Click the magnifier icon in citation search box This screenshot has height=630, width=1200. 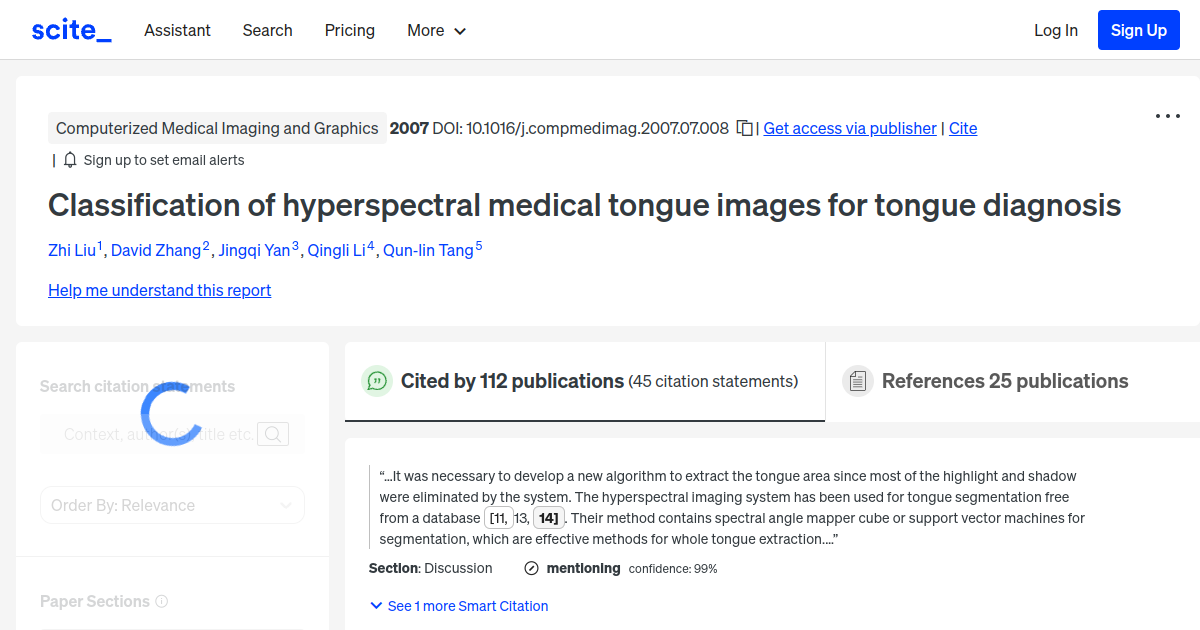point(272,433)
